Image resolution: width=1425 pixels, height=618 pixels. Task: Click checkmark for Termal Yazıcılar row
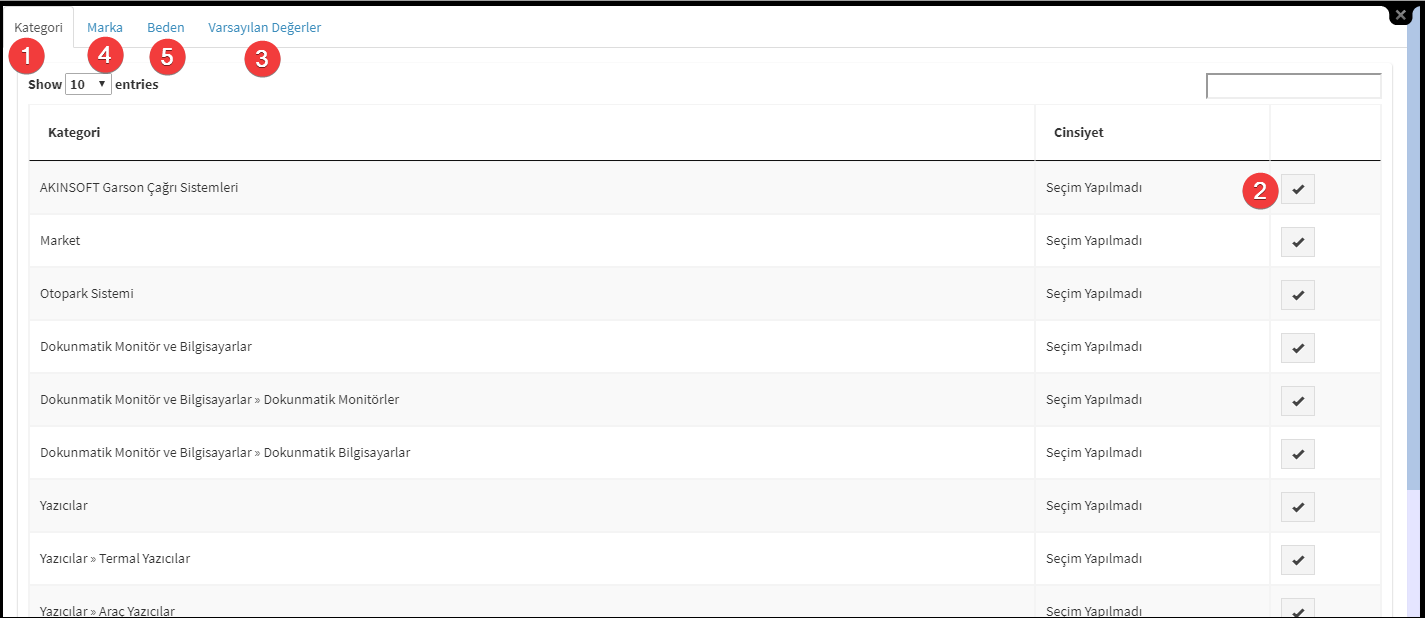pyautogui.click(x=1298, y=560)
